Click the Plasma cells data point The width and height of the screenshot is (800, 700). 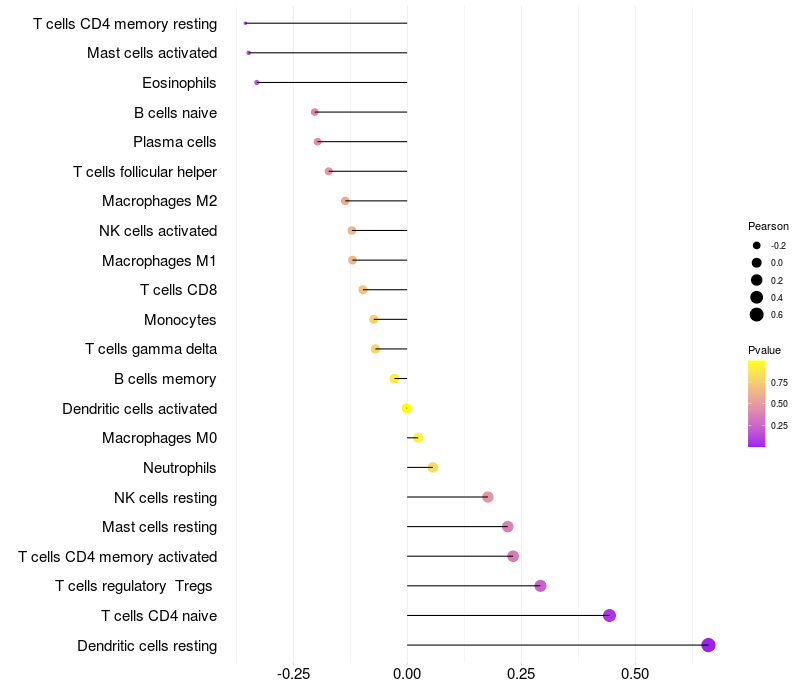317,142
